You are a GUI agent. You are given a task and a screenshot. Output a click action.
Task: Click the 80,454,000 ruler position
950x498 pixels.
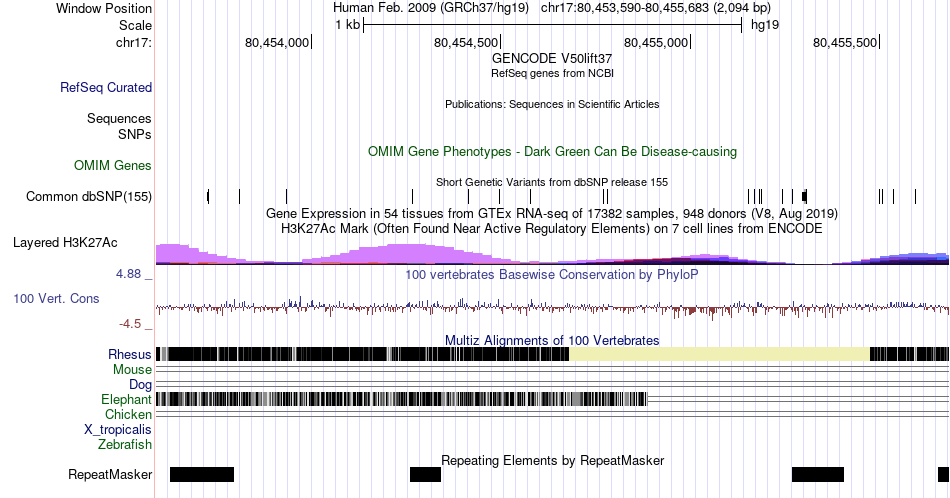277,42
